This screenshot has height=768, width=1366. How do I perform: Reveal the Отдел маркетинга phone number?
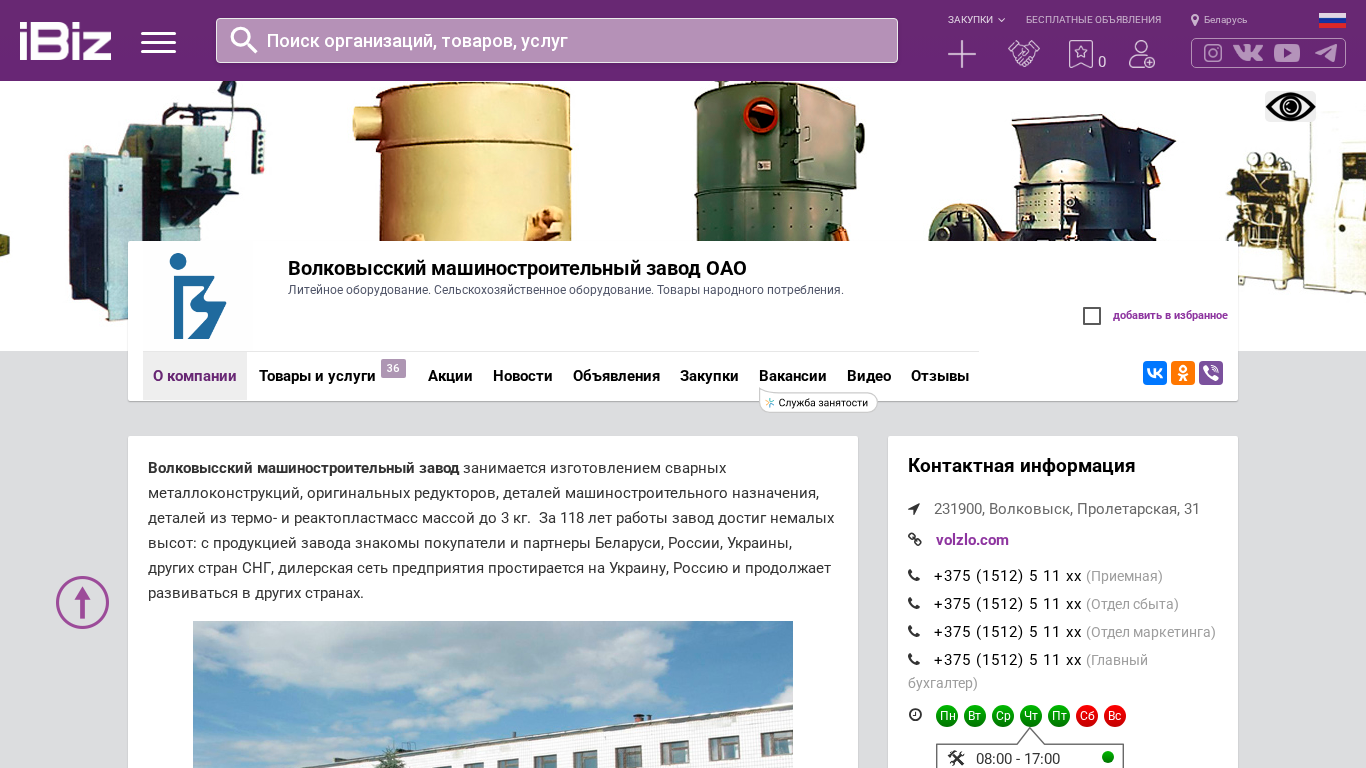tap(1008, 632)
